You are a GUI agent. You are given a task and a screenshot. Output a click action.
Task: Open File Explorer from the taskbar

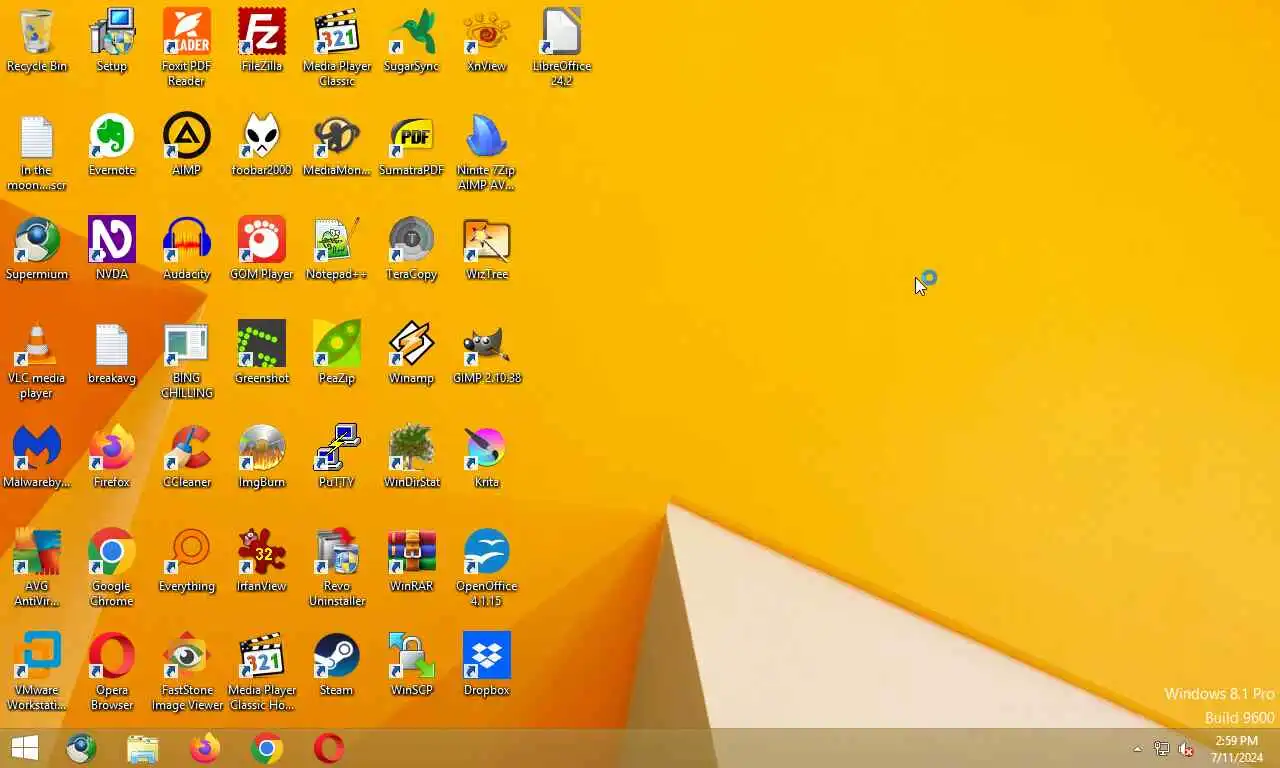click(143, 748)
